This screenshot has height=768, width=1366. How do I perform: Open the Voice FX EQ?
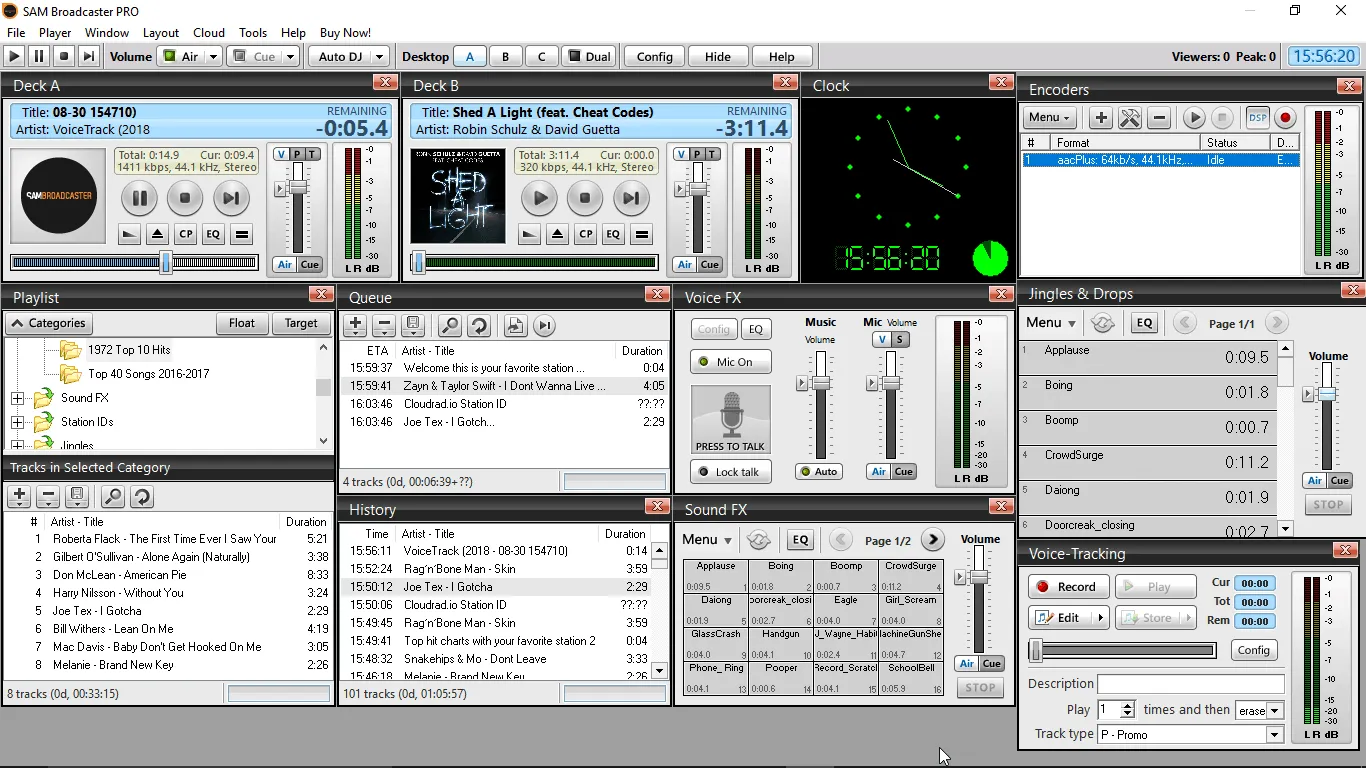coord(756,328)
